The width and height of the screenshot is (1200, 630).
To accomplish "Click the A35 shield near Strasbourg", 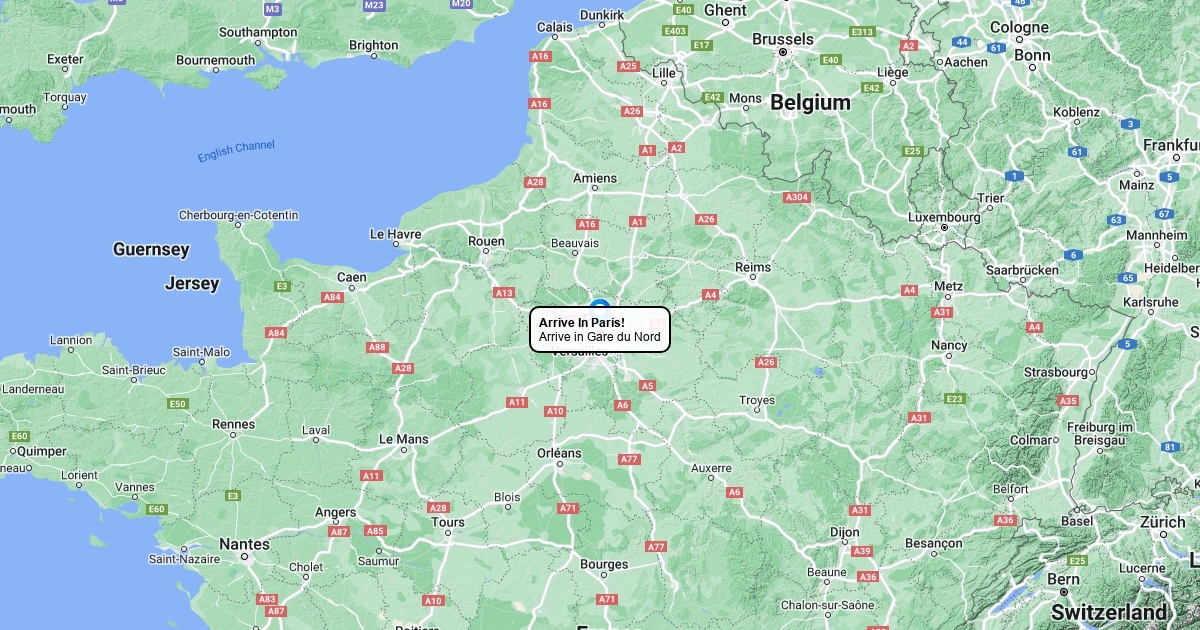I will pos(1068,401).
